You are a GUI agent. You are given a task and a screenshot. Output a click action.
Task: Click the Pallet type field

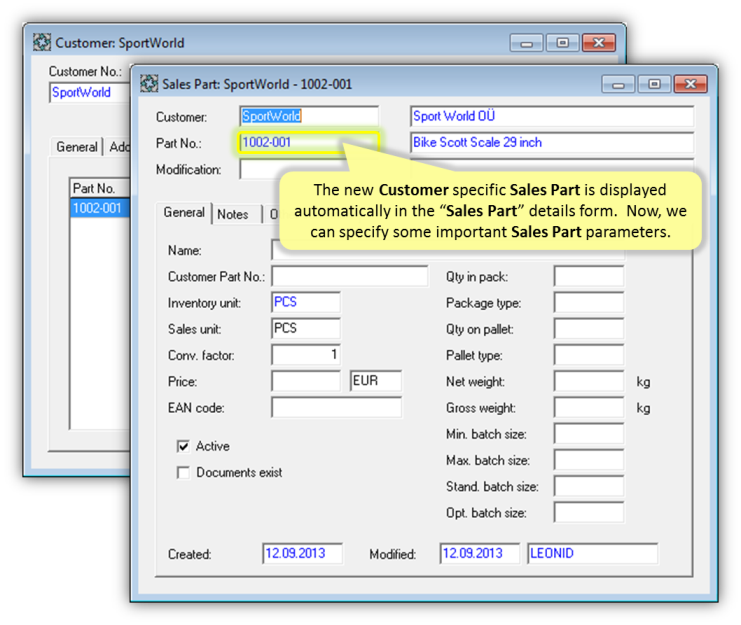(589, 355)
